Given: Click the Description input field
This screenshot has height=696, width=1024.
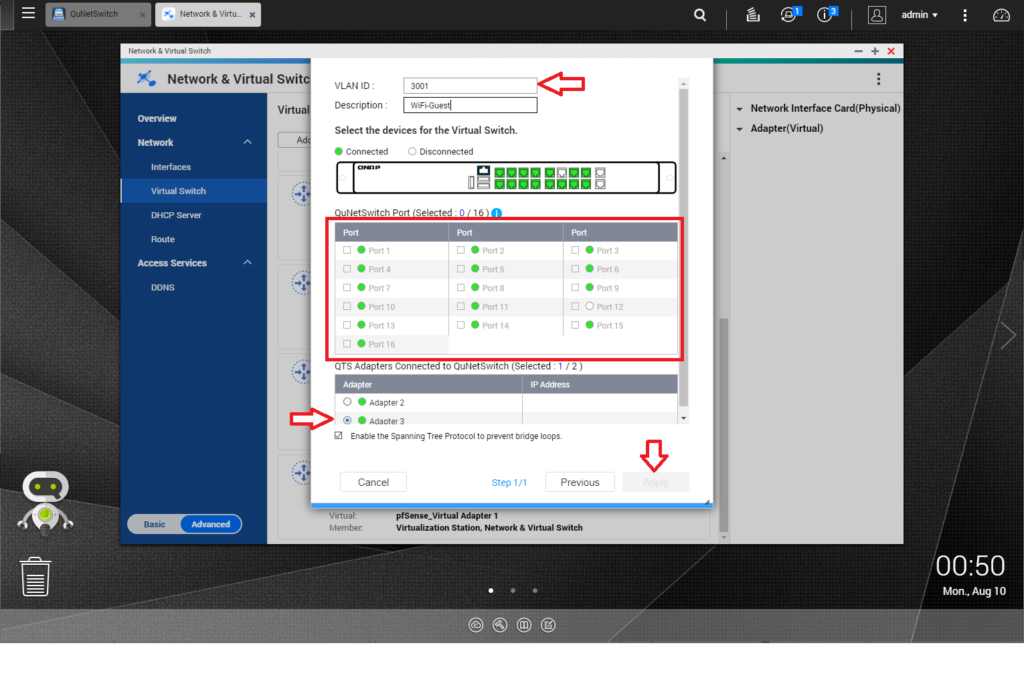Looking at the screenshot, I should click(x=470, y=105).
